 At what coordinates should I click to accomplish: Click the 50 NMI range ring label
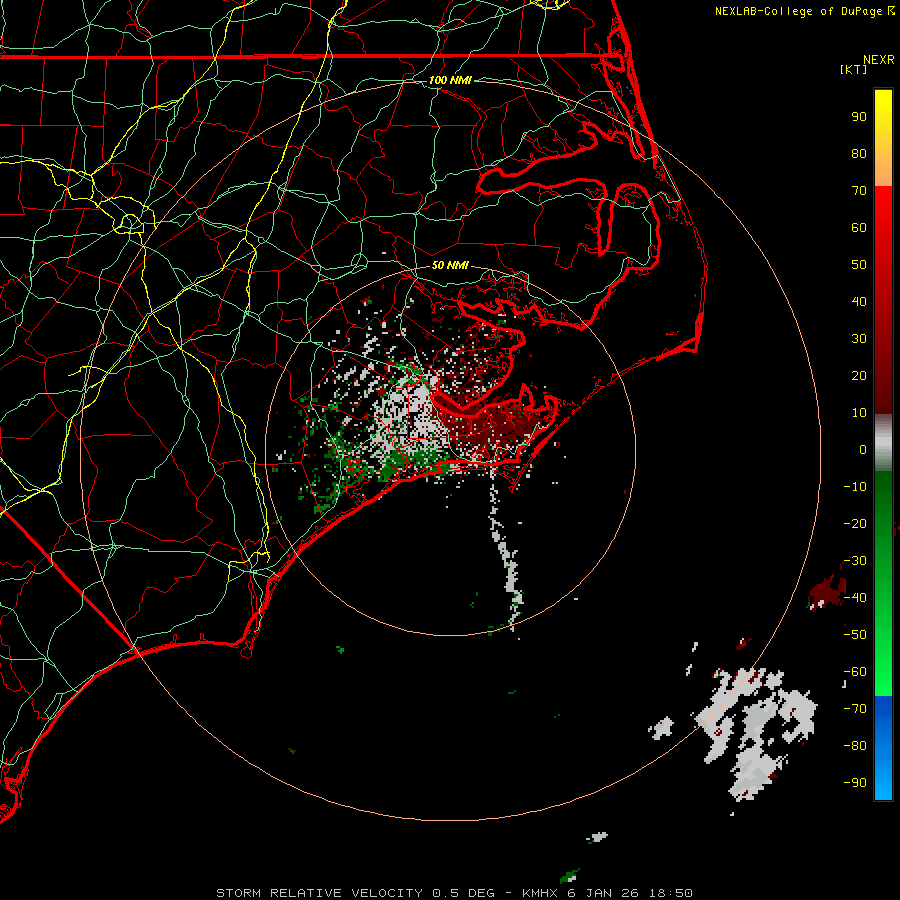450,265
